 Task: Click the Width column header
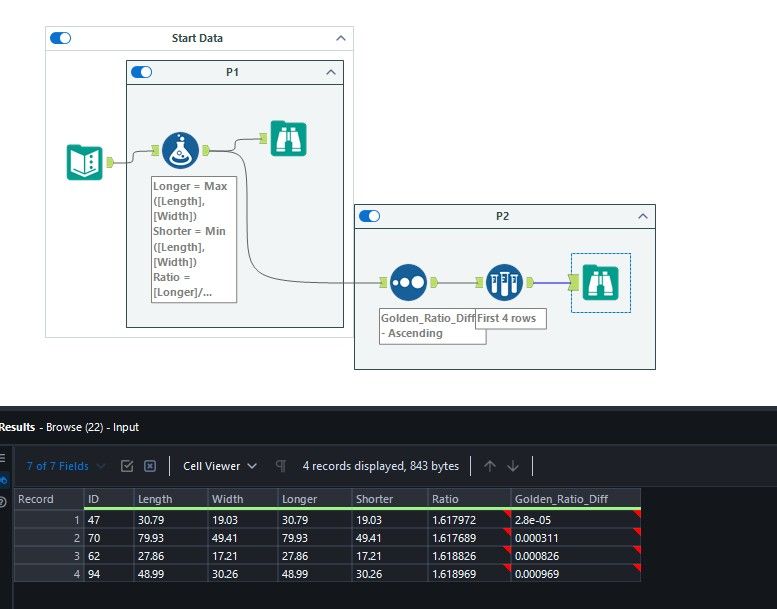(x=243, y=499)
